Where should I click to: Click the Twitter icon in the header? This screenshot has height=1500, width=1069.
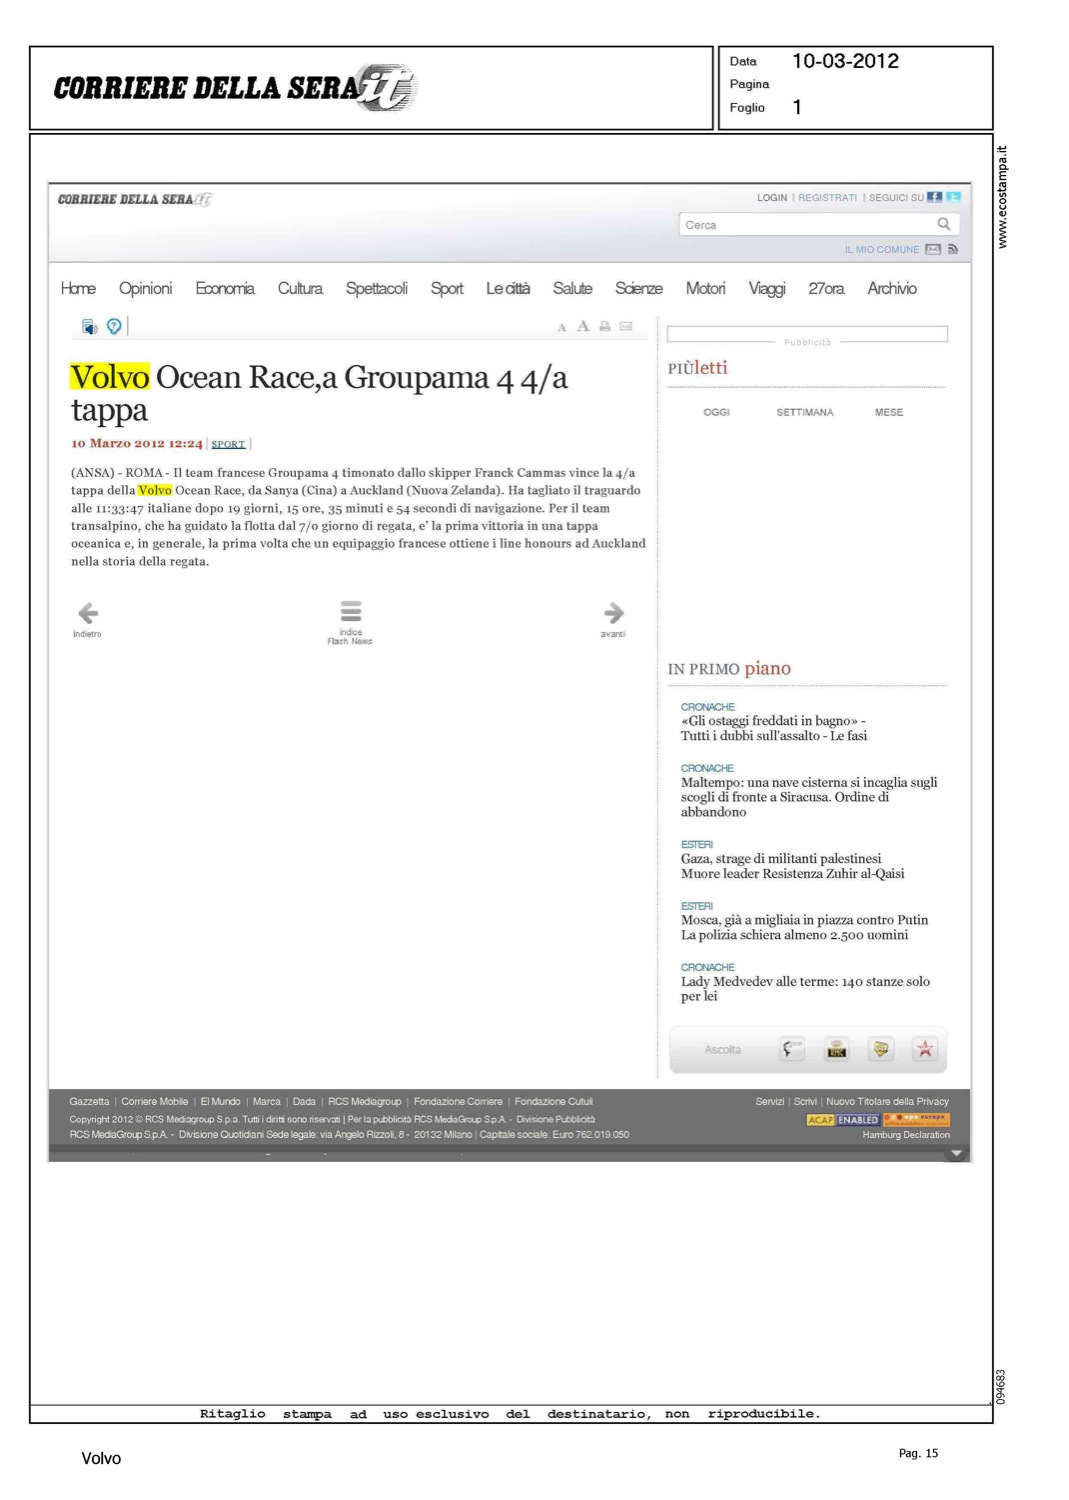[x=953, y=197]
